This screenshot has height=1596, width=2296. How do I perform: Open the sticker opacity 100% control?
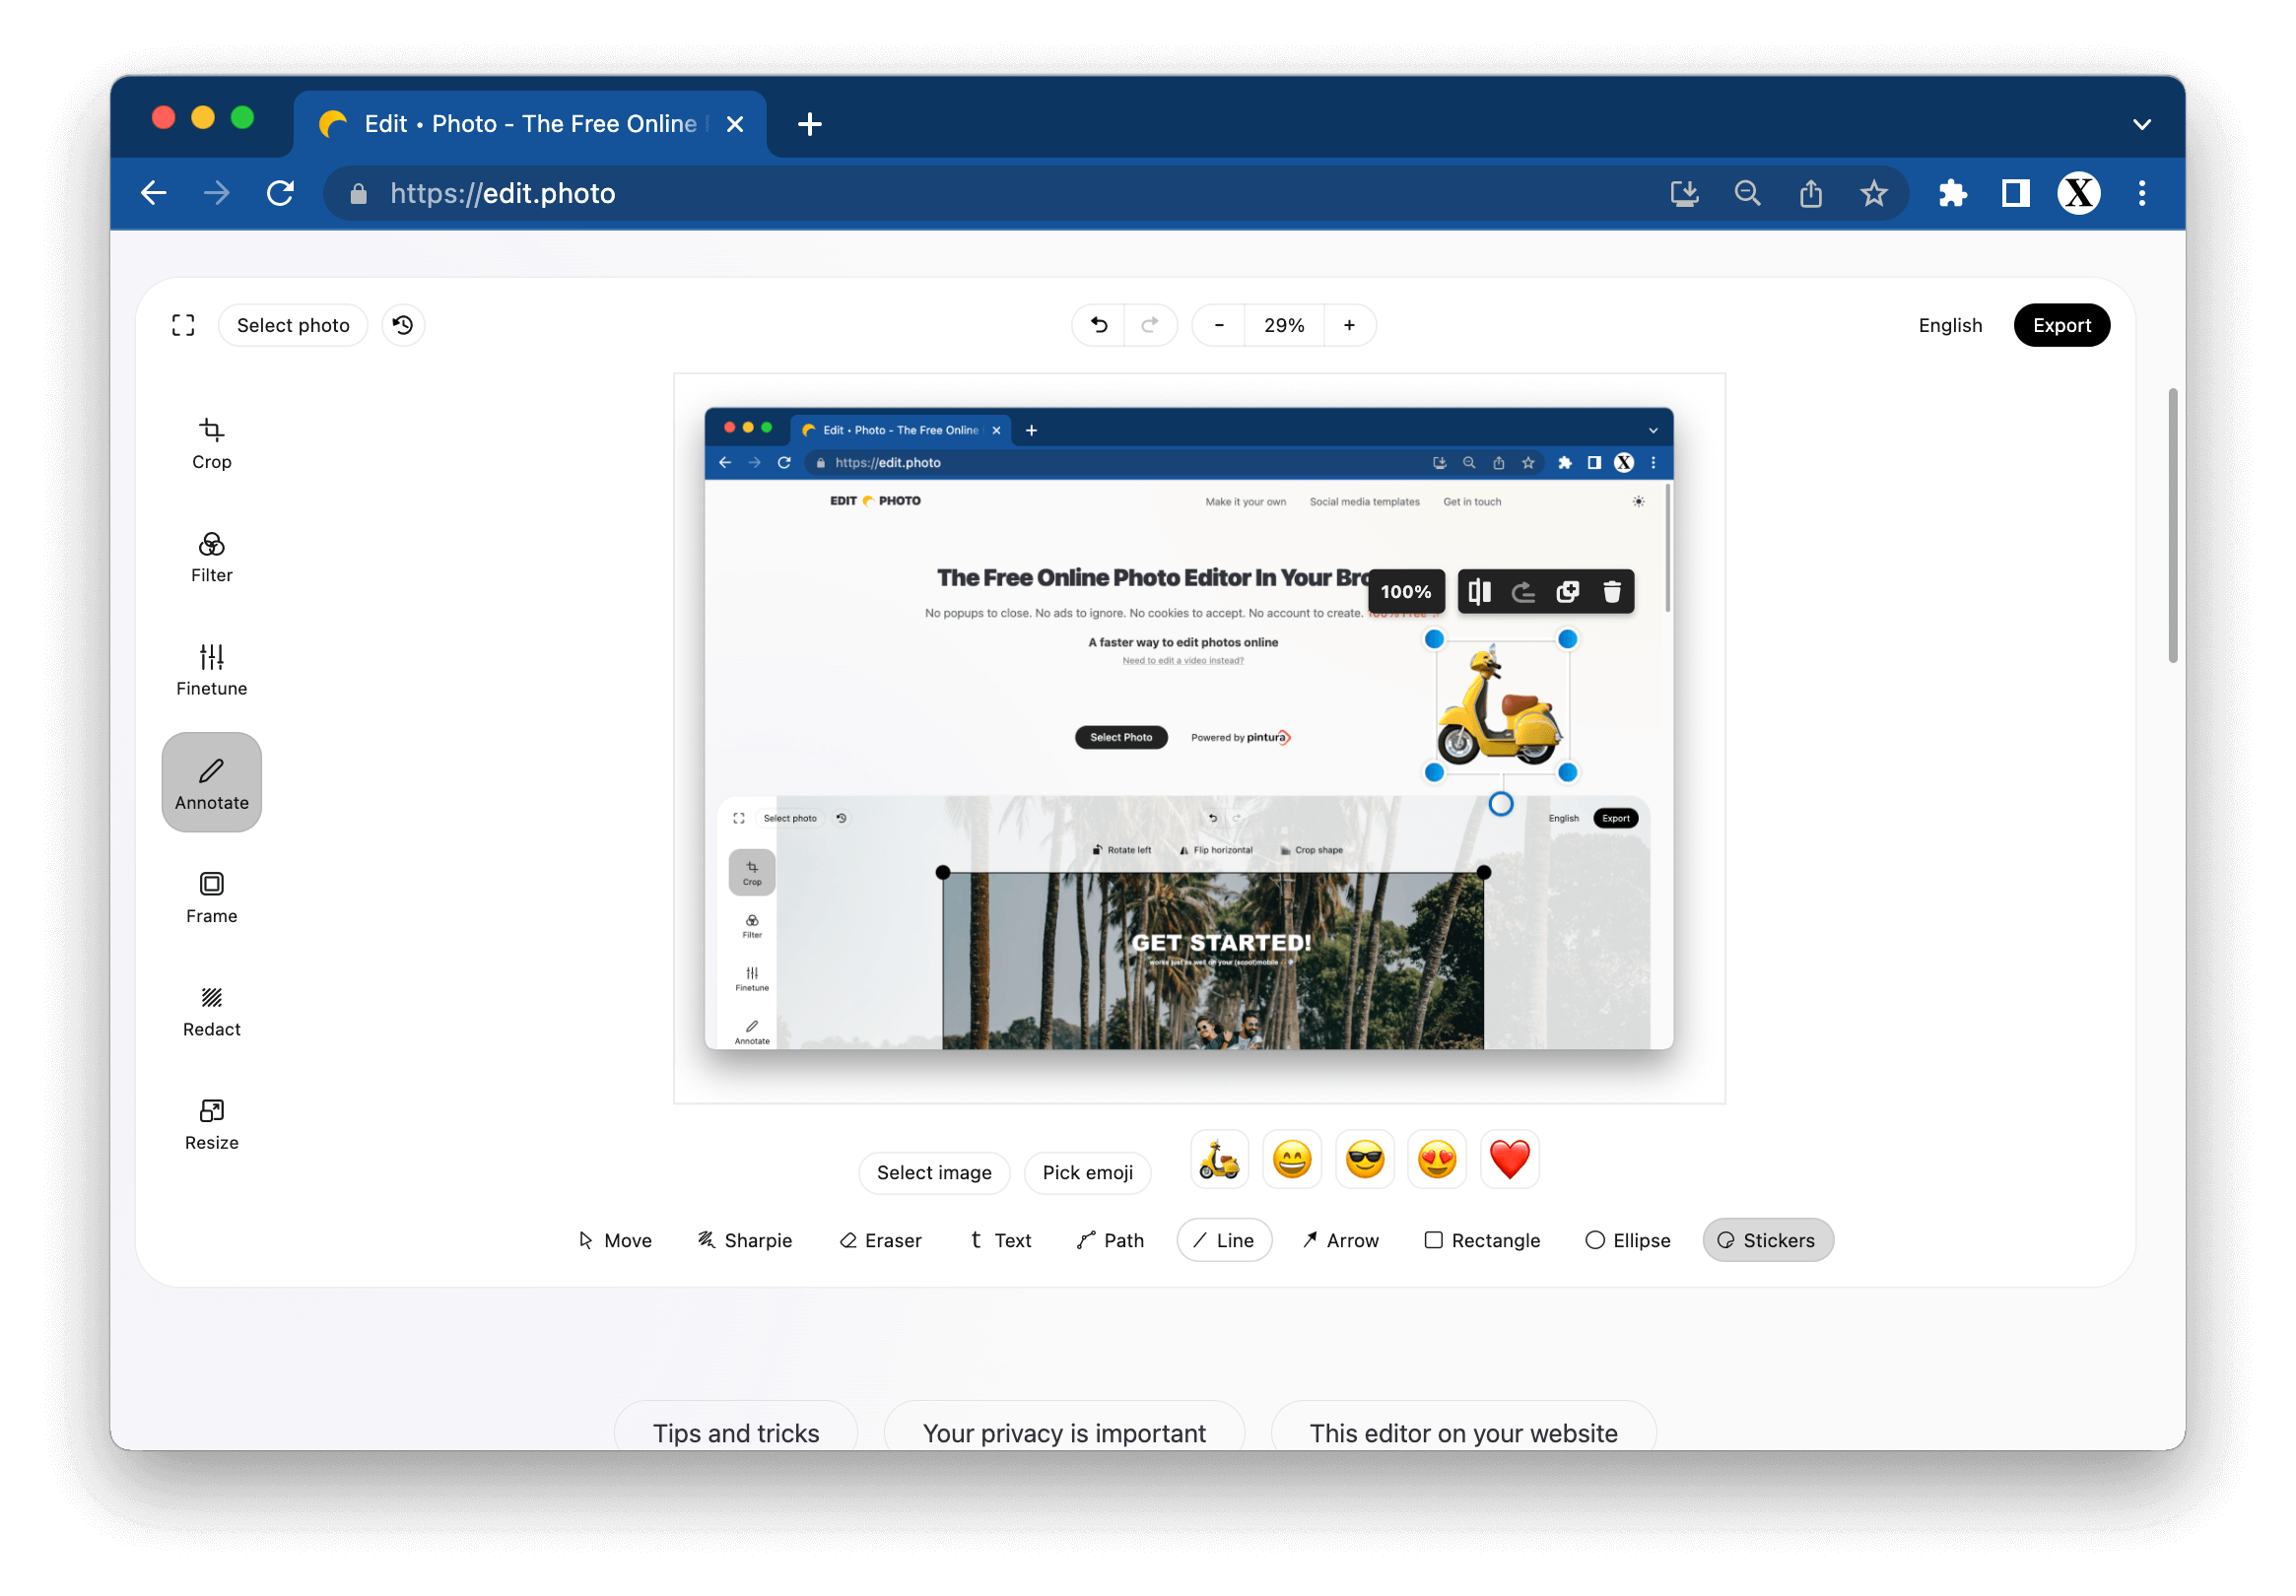click(1405, 592)
